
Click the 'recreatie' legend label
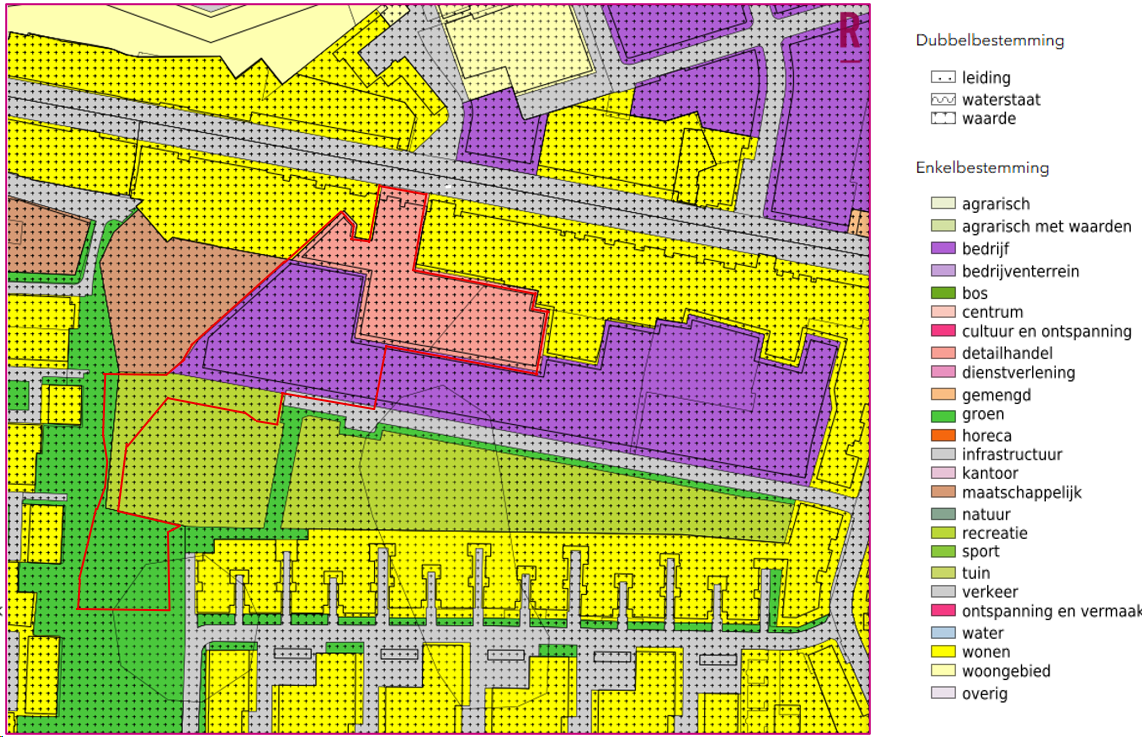click(x=995, y=533)
